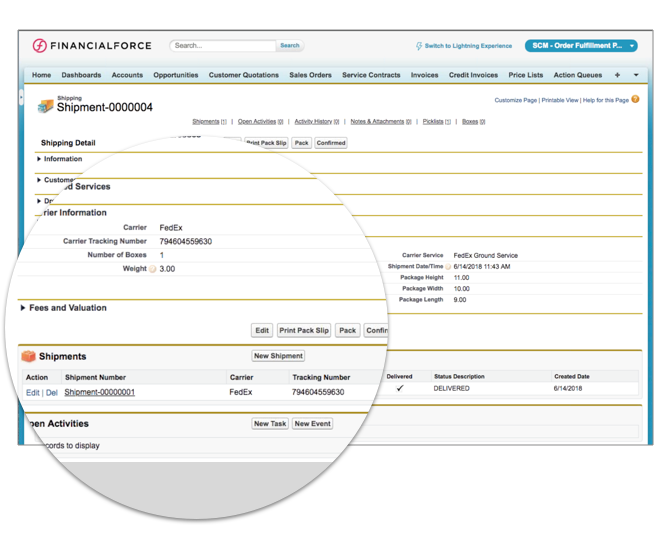Open the Action Queues tab

578,75
